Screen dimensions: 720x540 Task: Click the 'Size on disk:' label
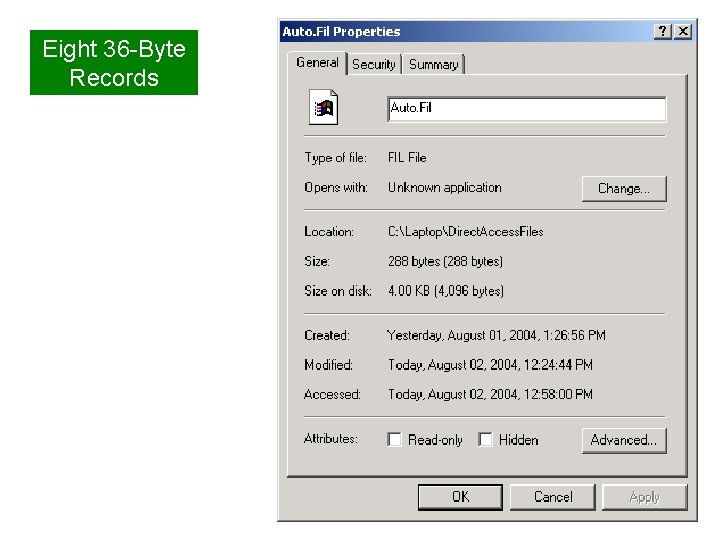pyautogui.click(x=338, y=291)
